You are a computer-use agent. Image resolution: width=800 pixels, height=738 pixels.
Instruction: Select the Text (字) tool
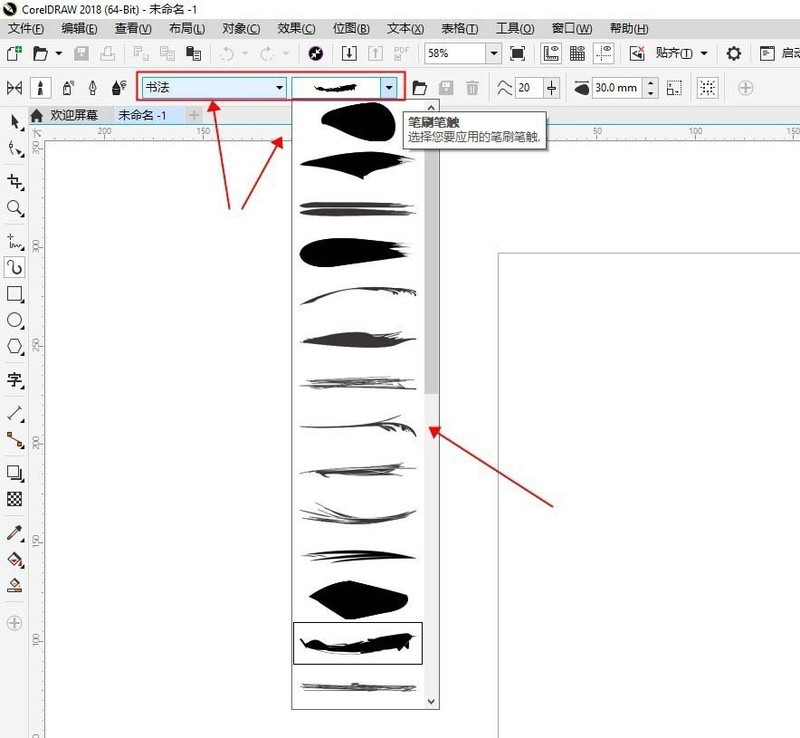15,379
